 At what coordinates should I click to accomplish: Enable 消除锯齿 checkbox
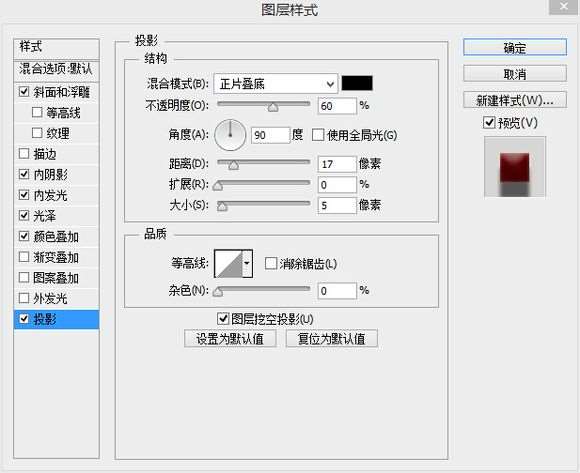point(271,263)
